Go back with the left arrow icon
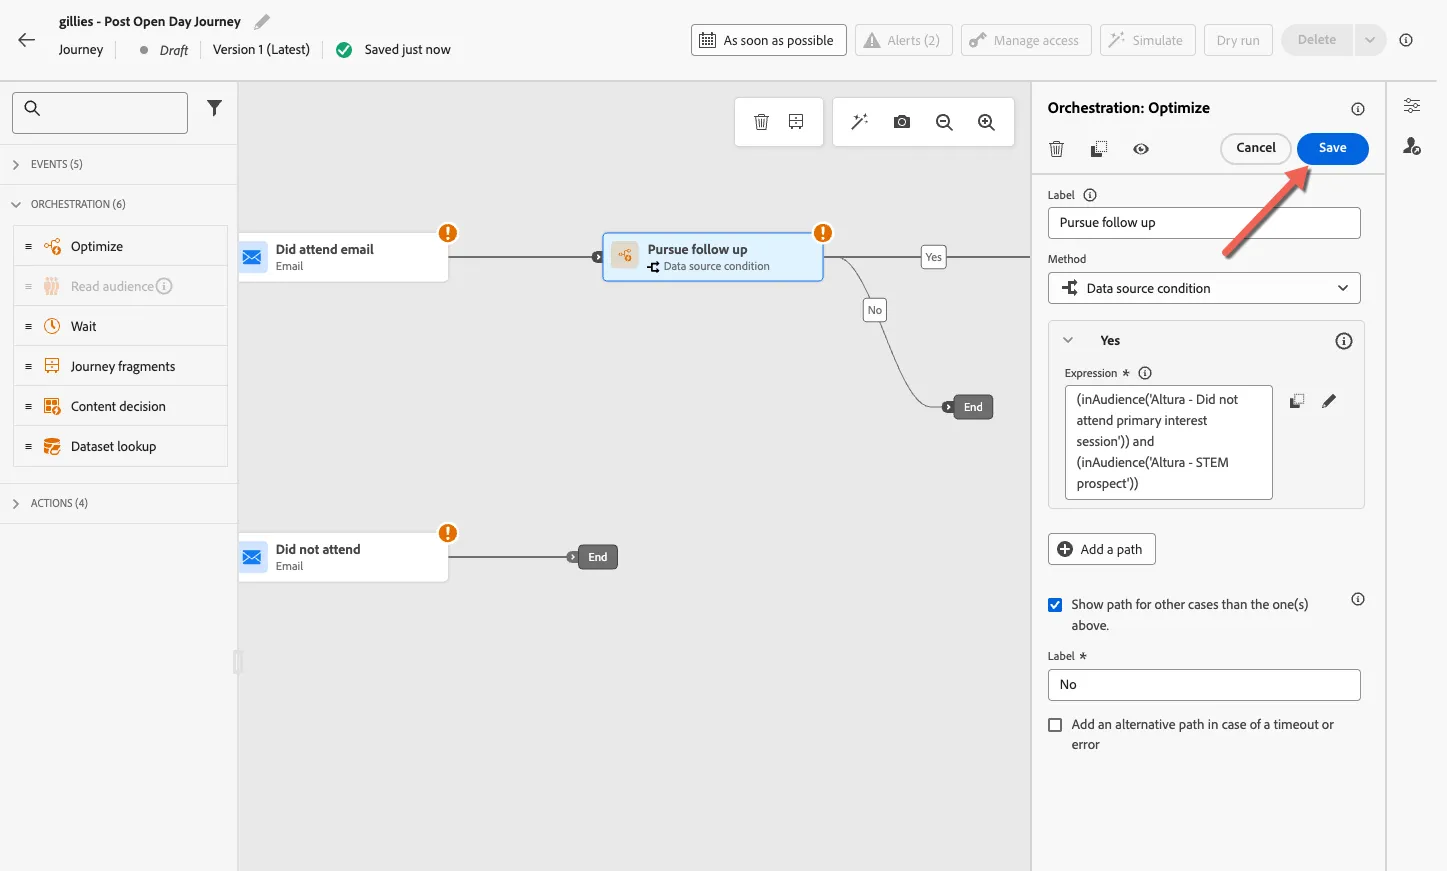The height and width of the screenshot is (871, 1447). coord(27,40)
